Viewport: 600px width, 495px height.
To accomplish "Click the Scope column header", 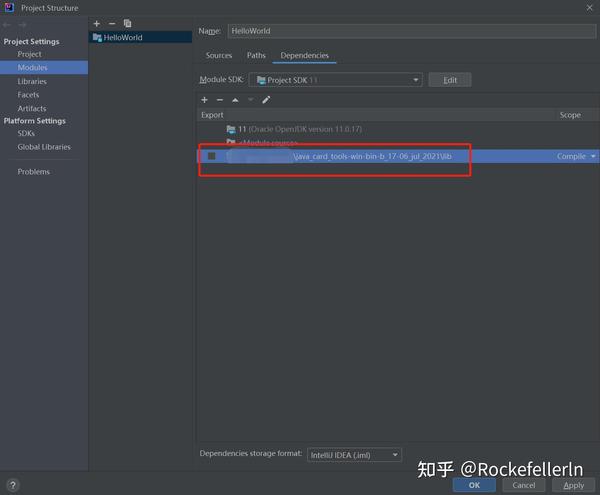I will pyautogui.click(x=570, y=115).
